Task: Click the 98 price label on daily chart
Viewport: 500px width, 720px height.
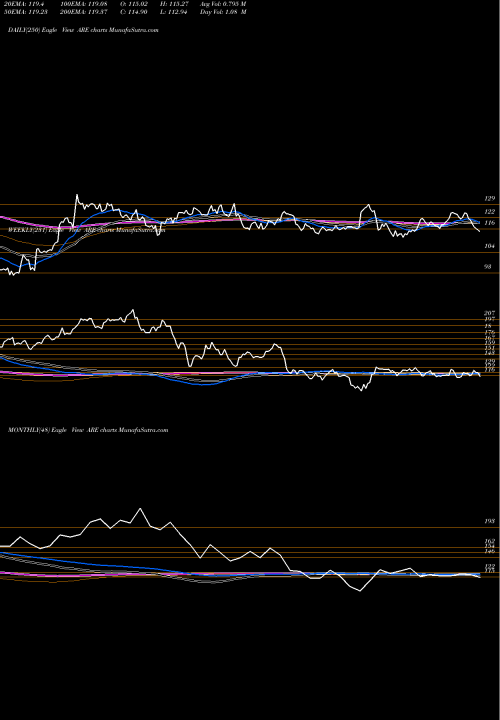Action: click(x=490, y=266)
